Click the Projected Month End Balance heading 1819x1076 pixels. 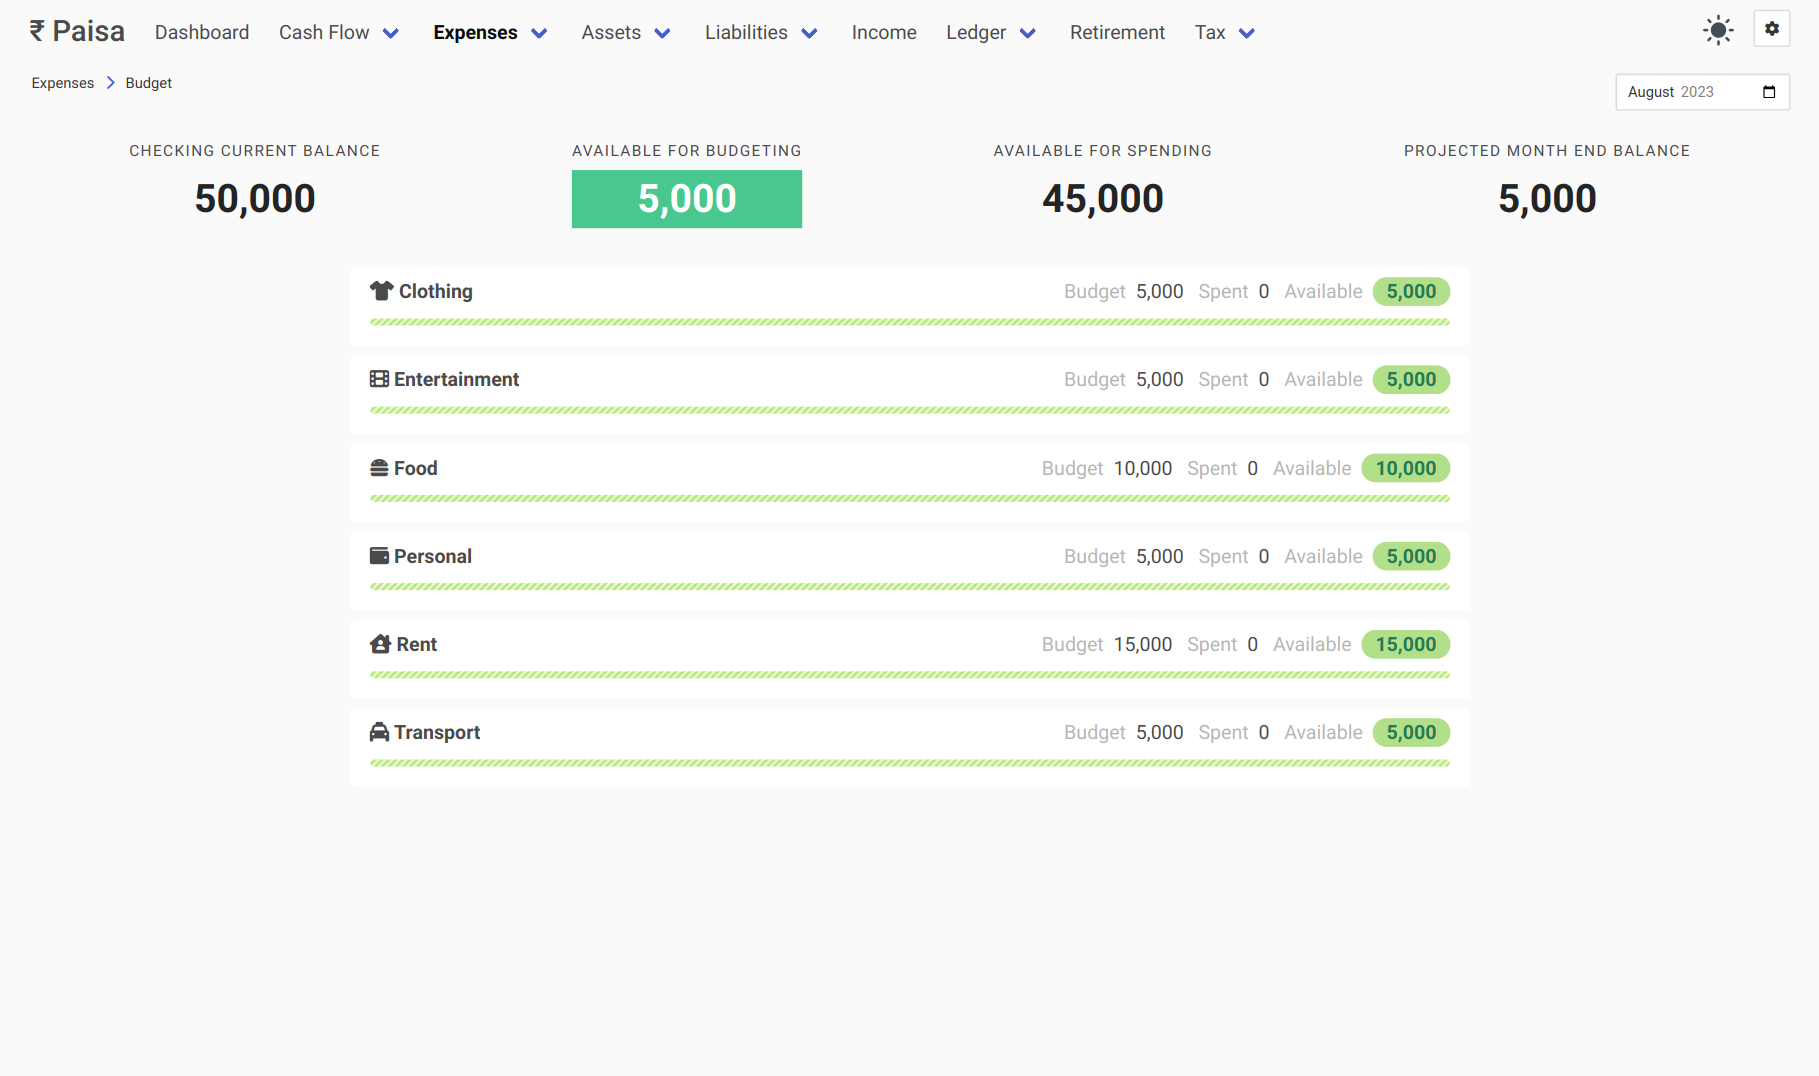pos(1547,151)
